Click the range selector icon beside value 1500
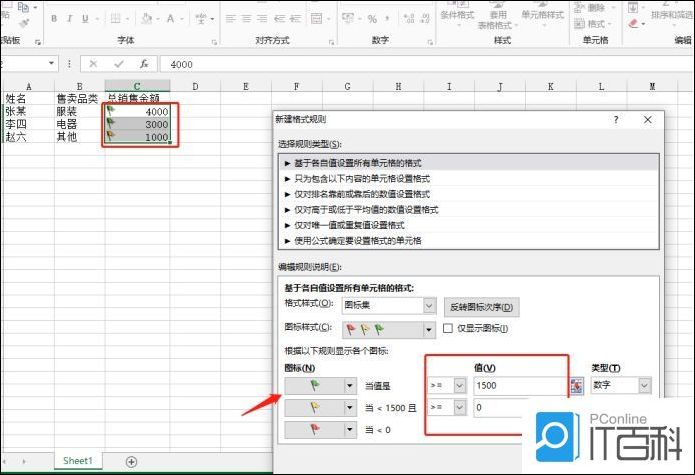This screenshot has width=695, height=475. 576,385
